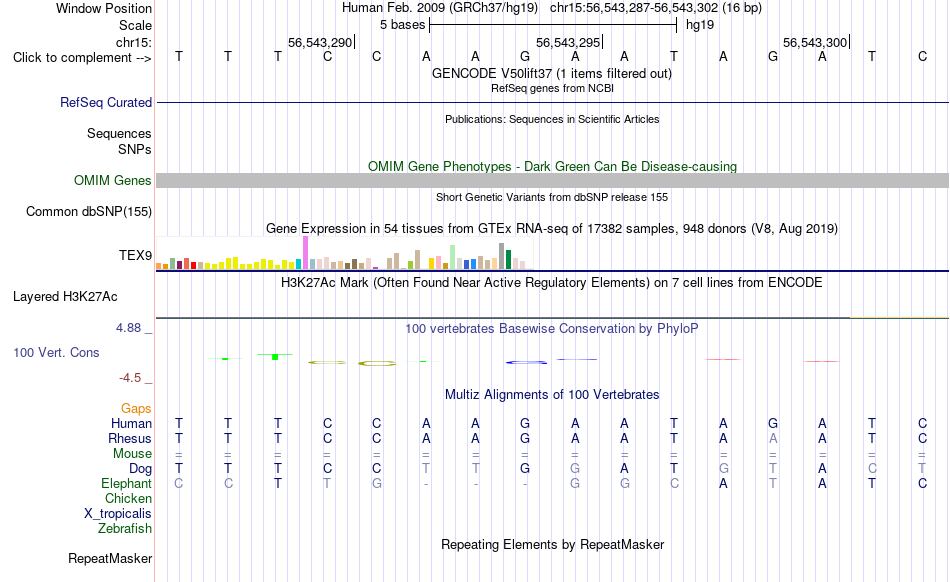Click the Dog alignment row label
Screen dimensions: 950x582
[x=141, y=469]
